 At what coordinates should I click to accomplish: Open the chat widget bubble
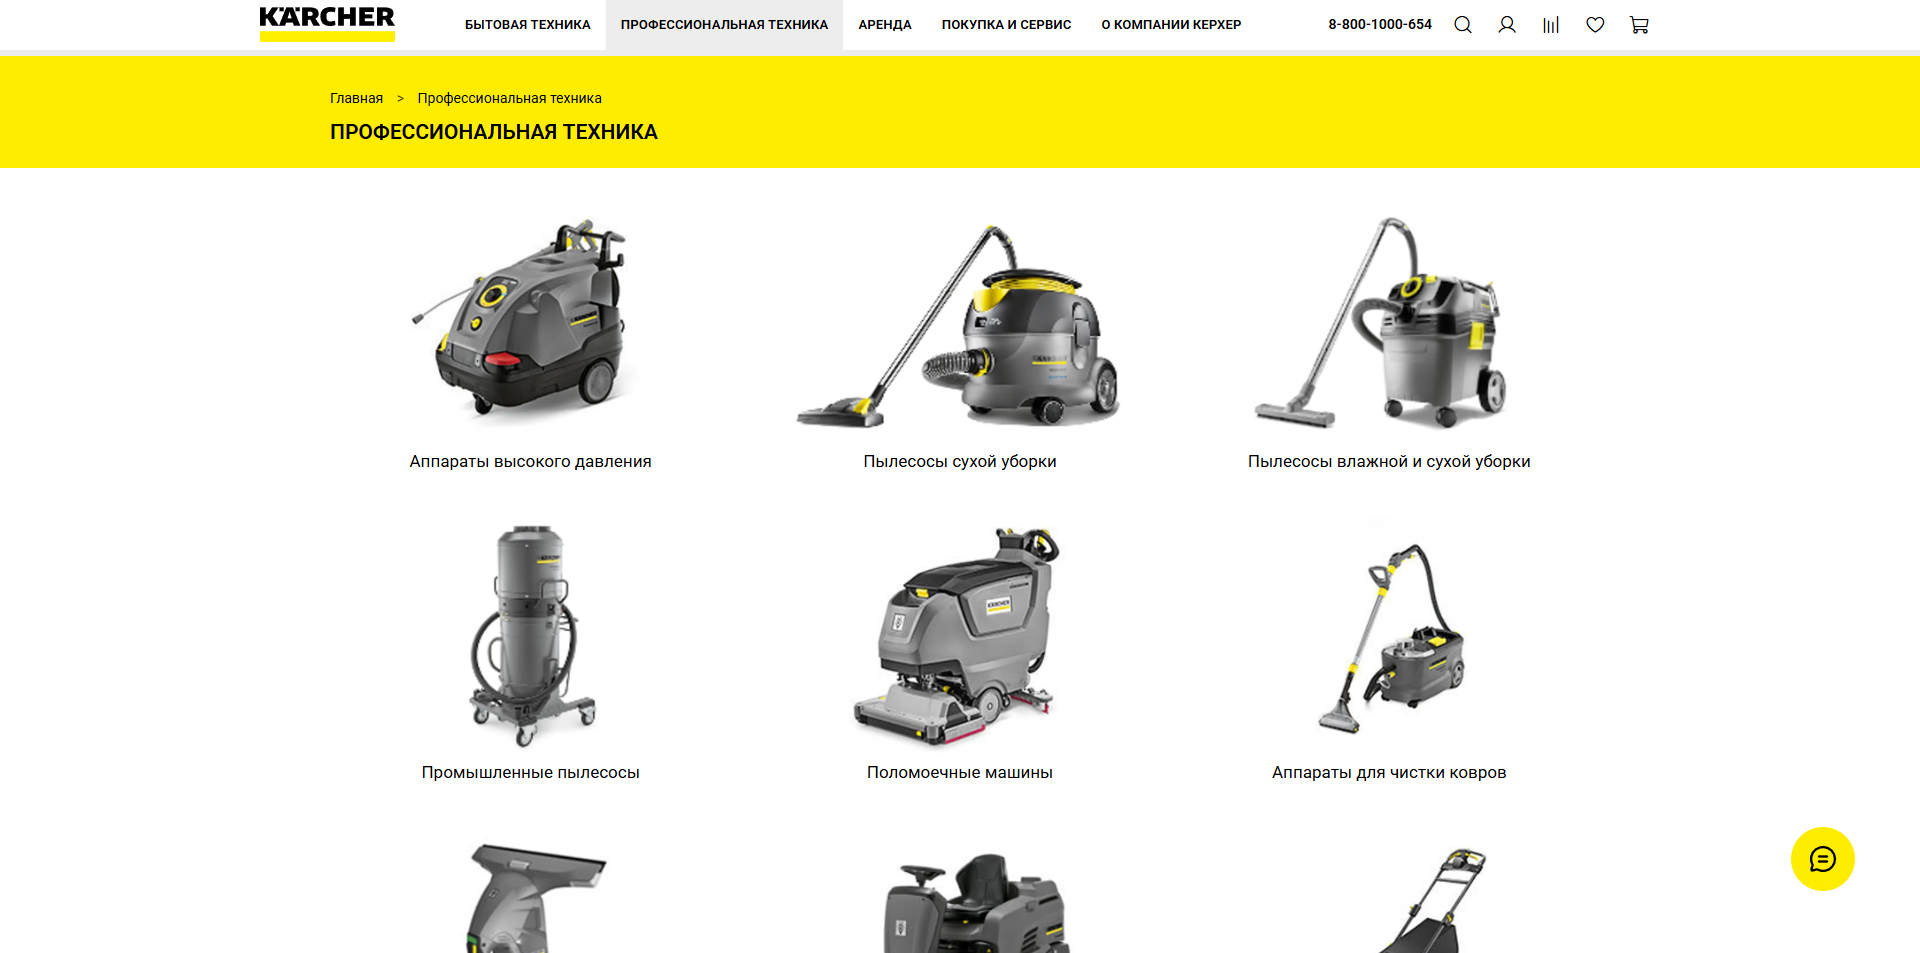coord(1823,858)
